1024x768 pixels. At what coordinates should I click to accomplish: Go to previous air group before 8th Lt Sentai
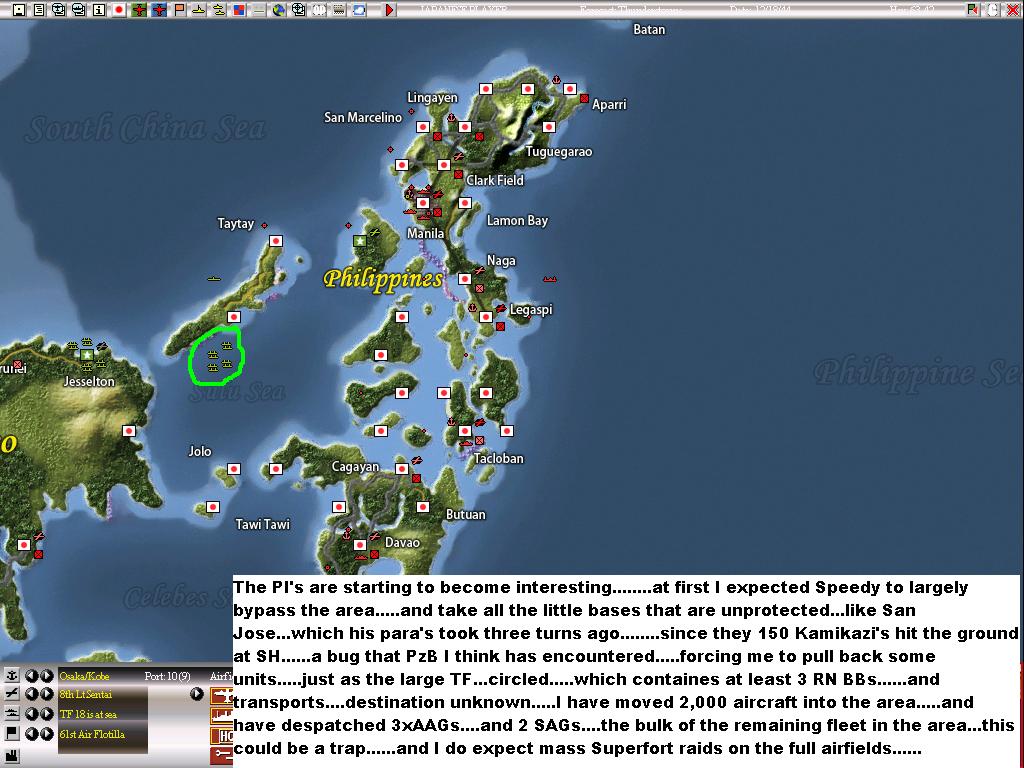[x=31, y=694]
